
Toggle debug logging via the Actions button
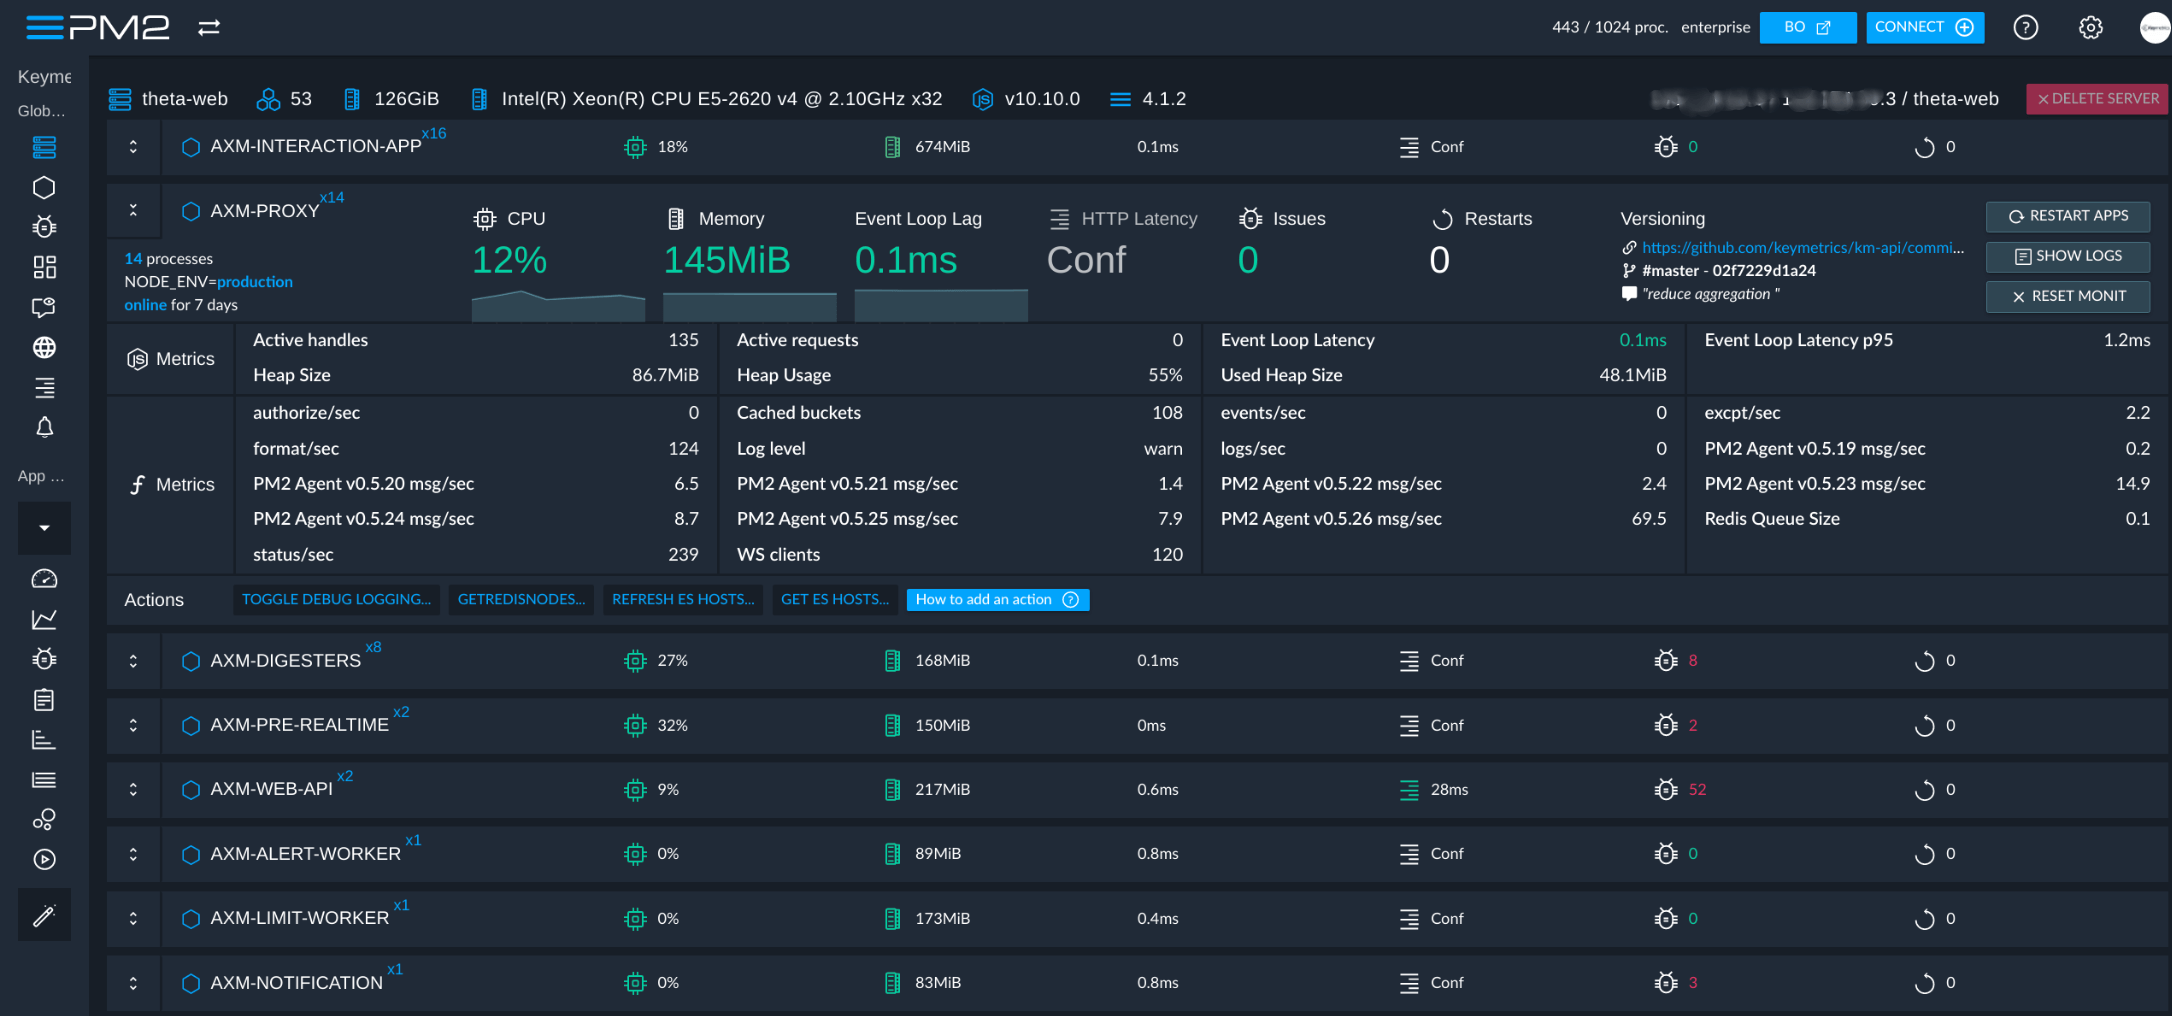click(x=336, y=599)
